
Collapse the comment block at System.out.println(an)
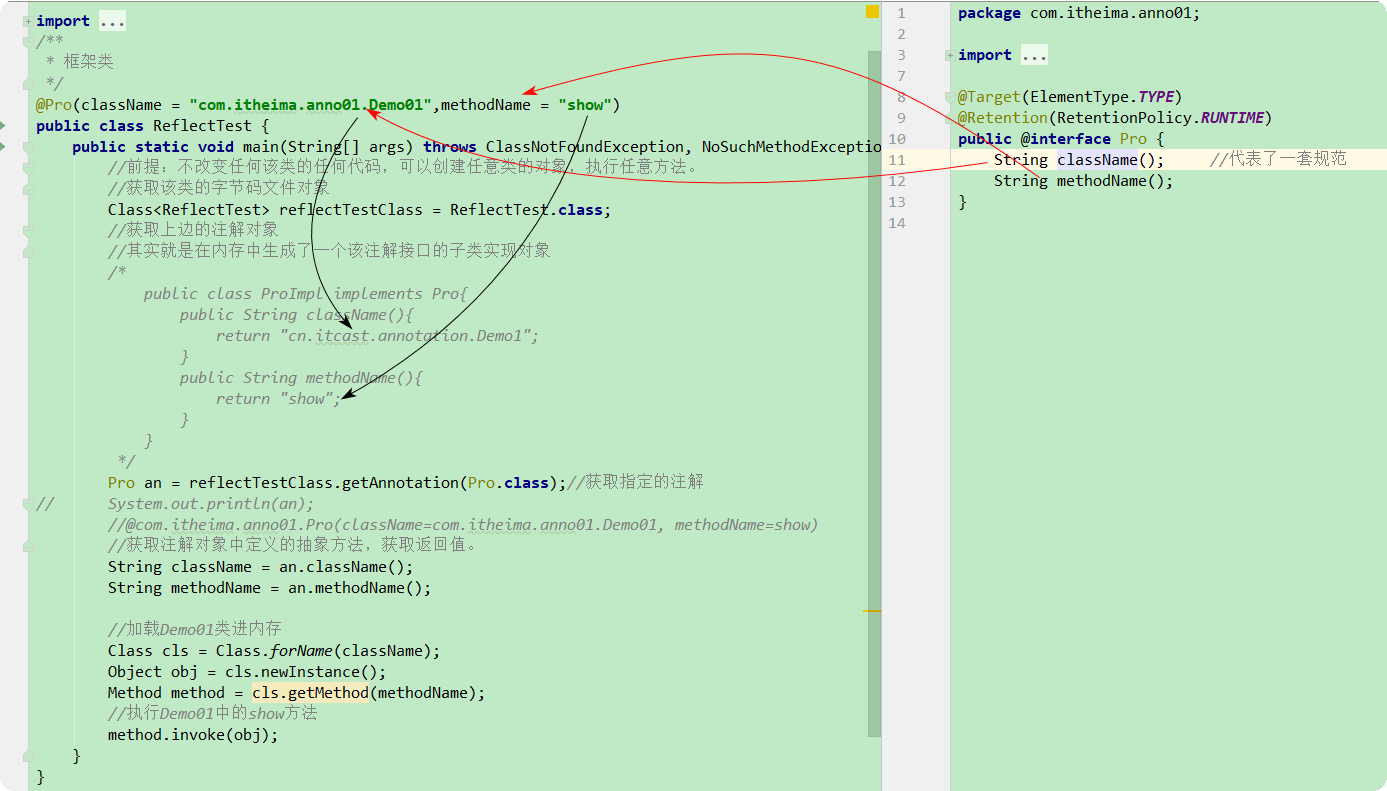pos(28,503)
